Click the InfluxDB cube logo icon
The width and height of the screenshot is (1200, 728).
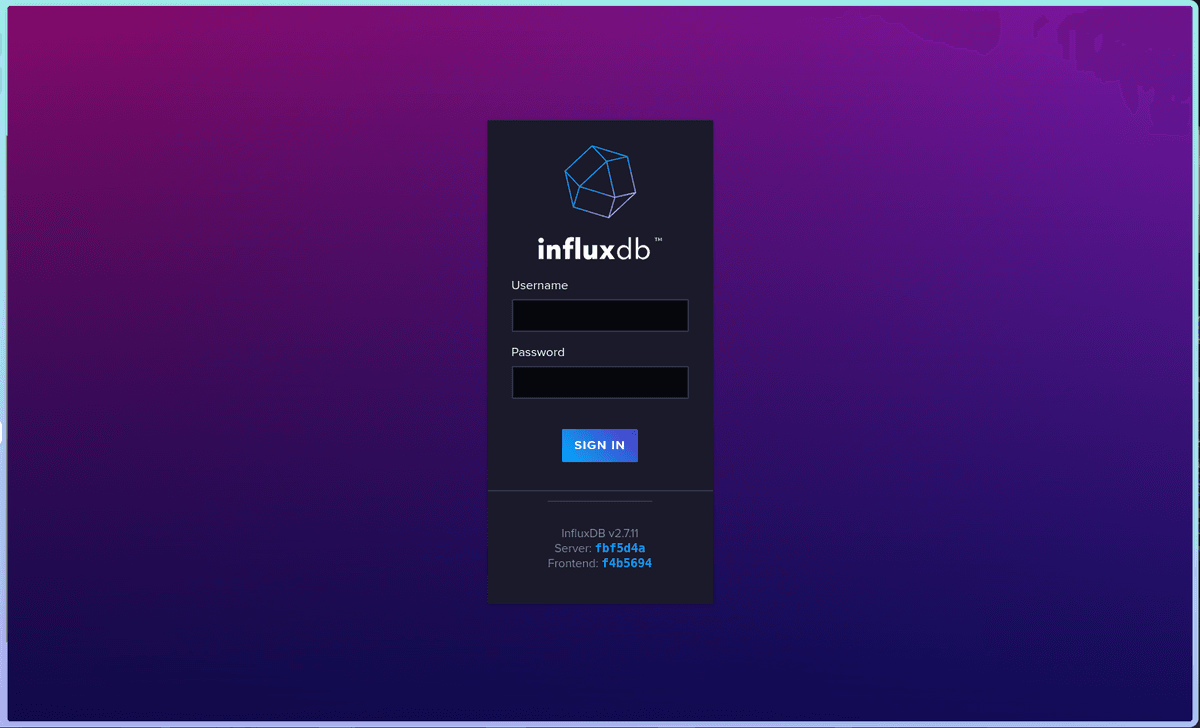pos(600,180)
